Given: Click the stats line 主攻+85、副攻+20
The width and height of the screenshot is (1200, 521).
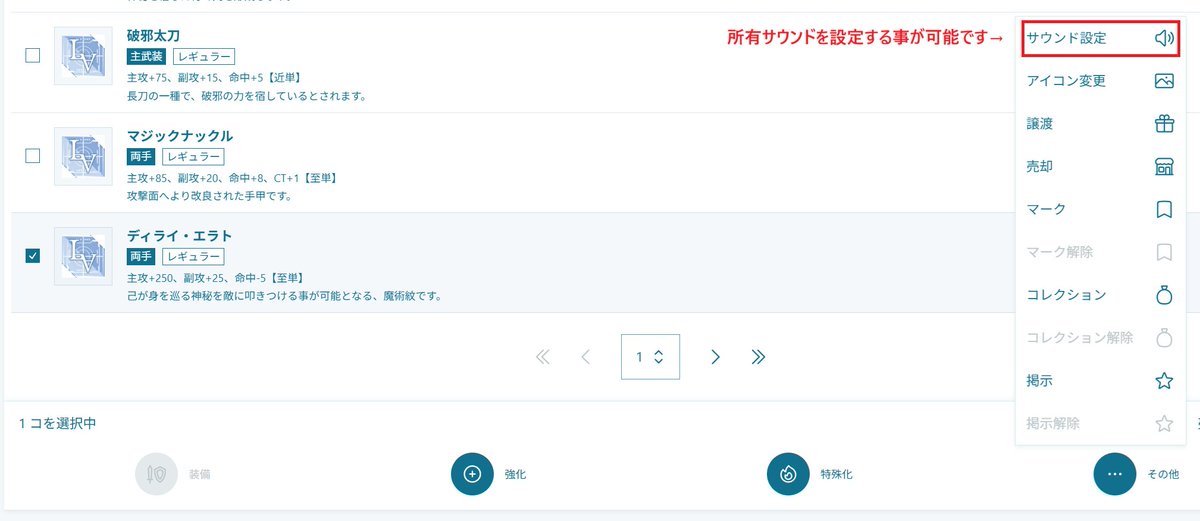Looking at the screenshot, I should (x=232, y=177).
